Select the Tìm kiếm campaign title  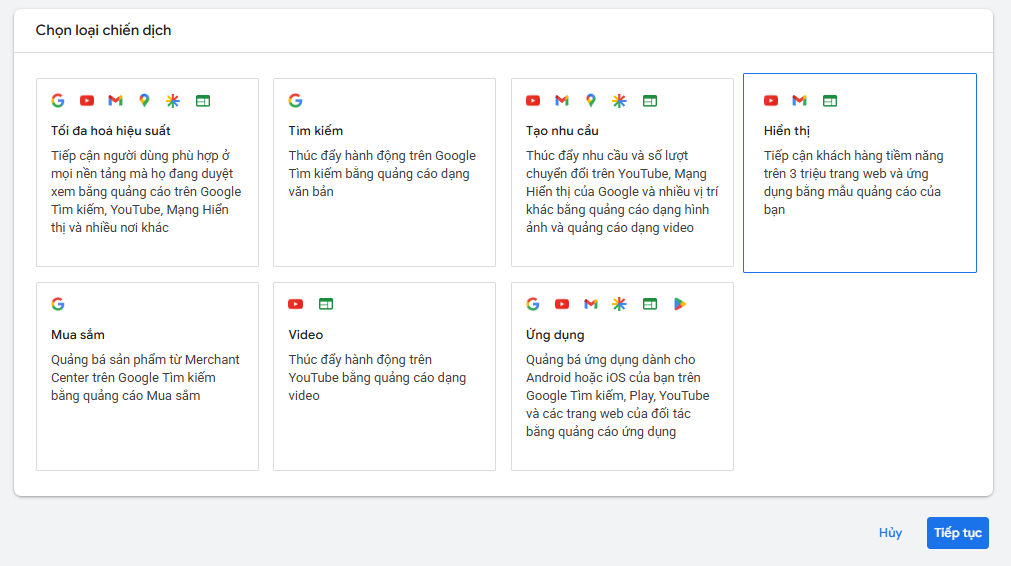click(315, 131)
